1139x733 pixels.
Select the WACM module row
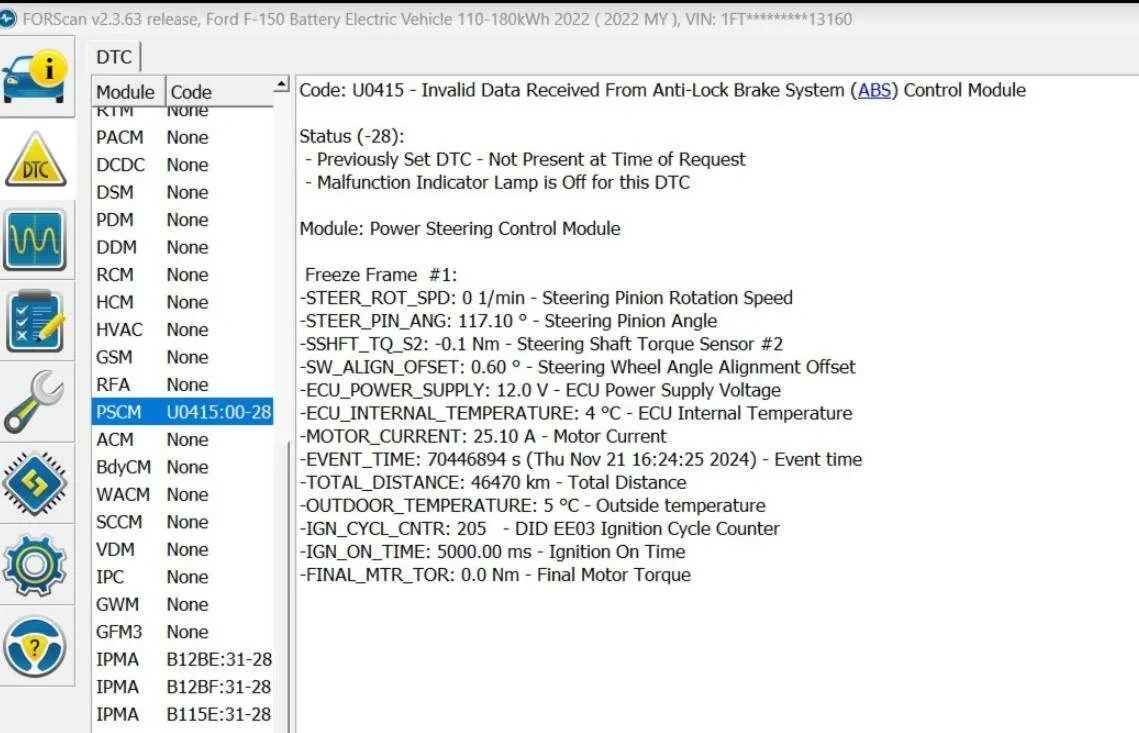click(182, 495)
